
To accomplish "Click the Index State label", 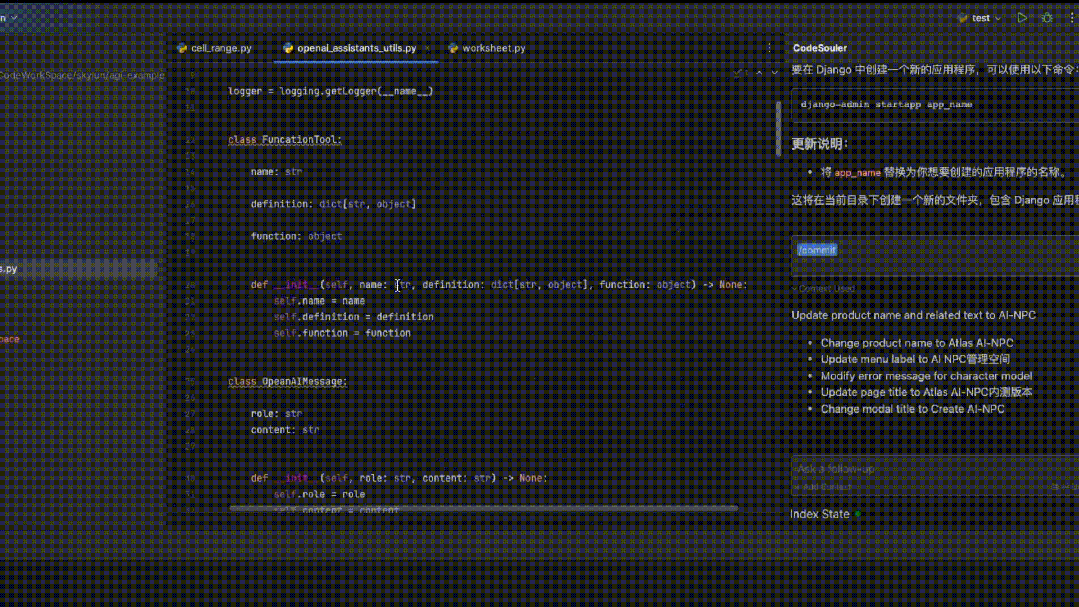I will coord(820,514).
